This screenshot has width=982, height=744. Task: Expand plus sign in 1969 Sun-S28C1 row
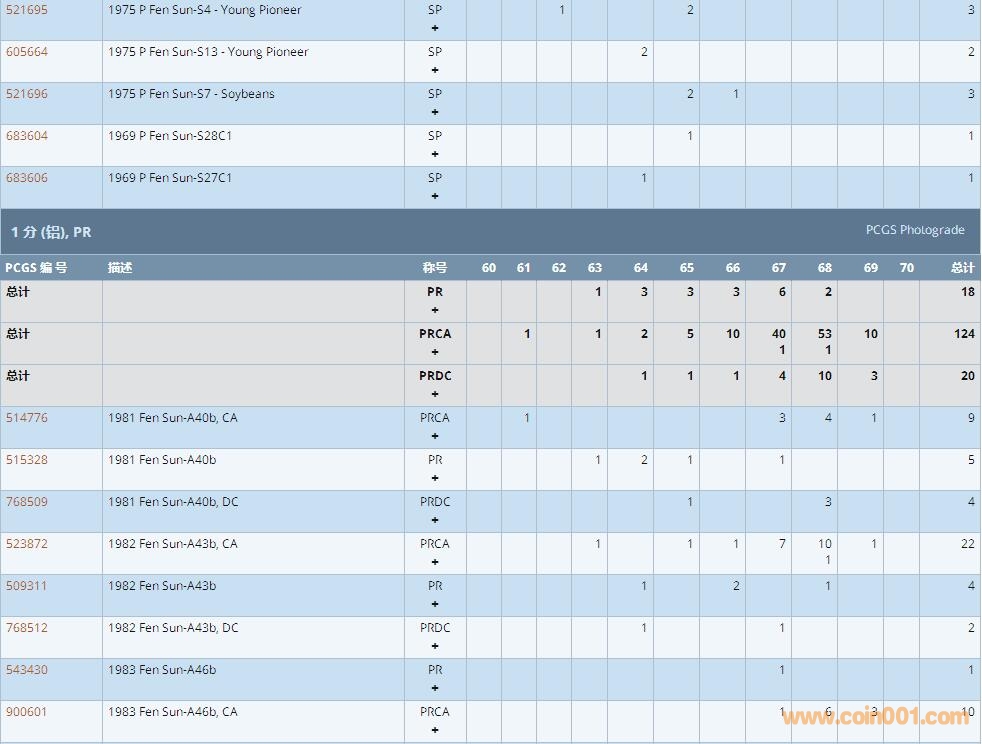(435, 154)
